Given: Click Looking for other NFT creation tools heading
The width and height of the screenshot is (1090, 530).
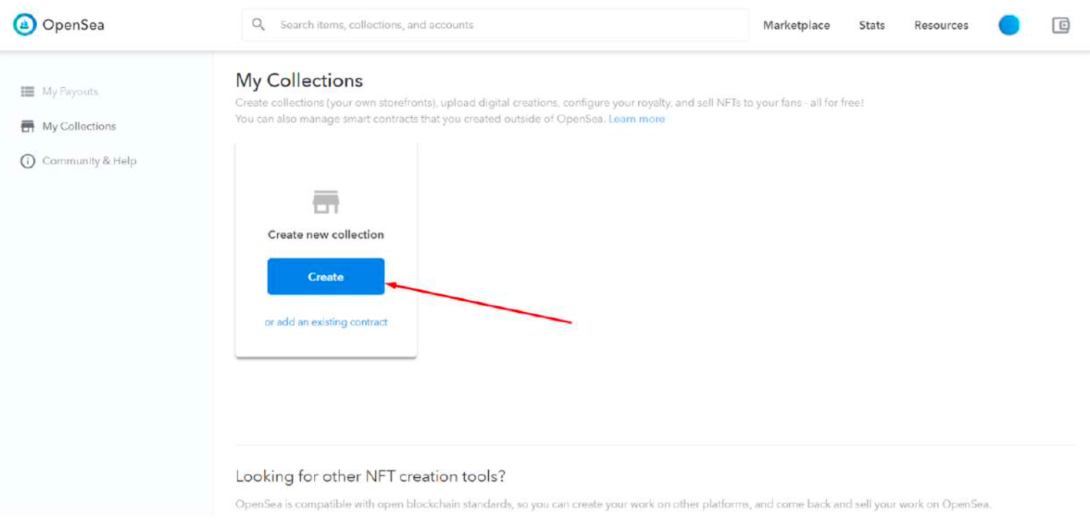Looking at the screenshot, I should pos(371,477).
